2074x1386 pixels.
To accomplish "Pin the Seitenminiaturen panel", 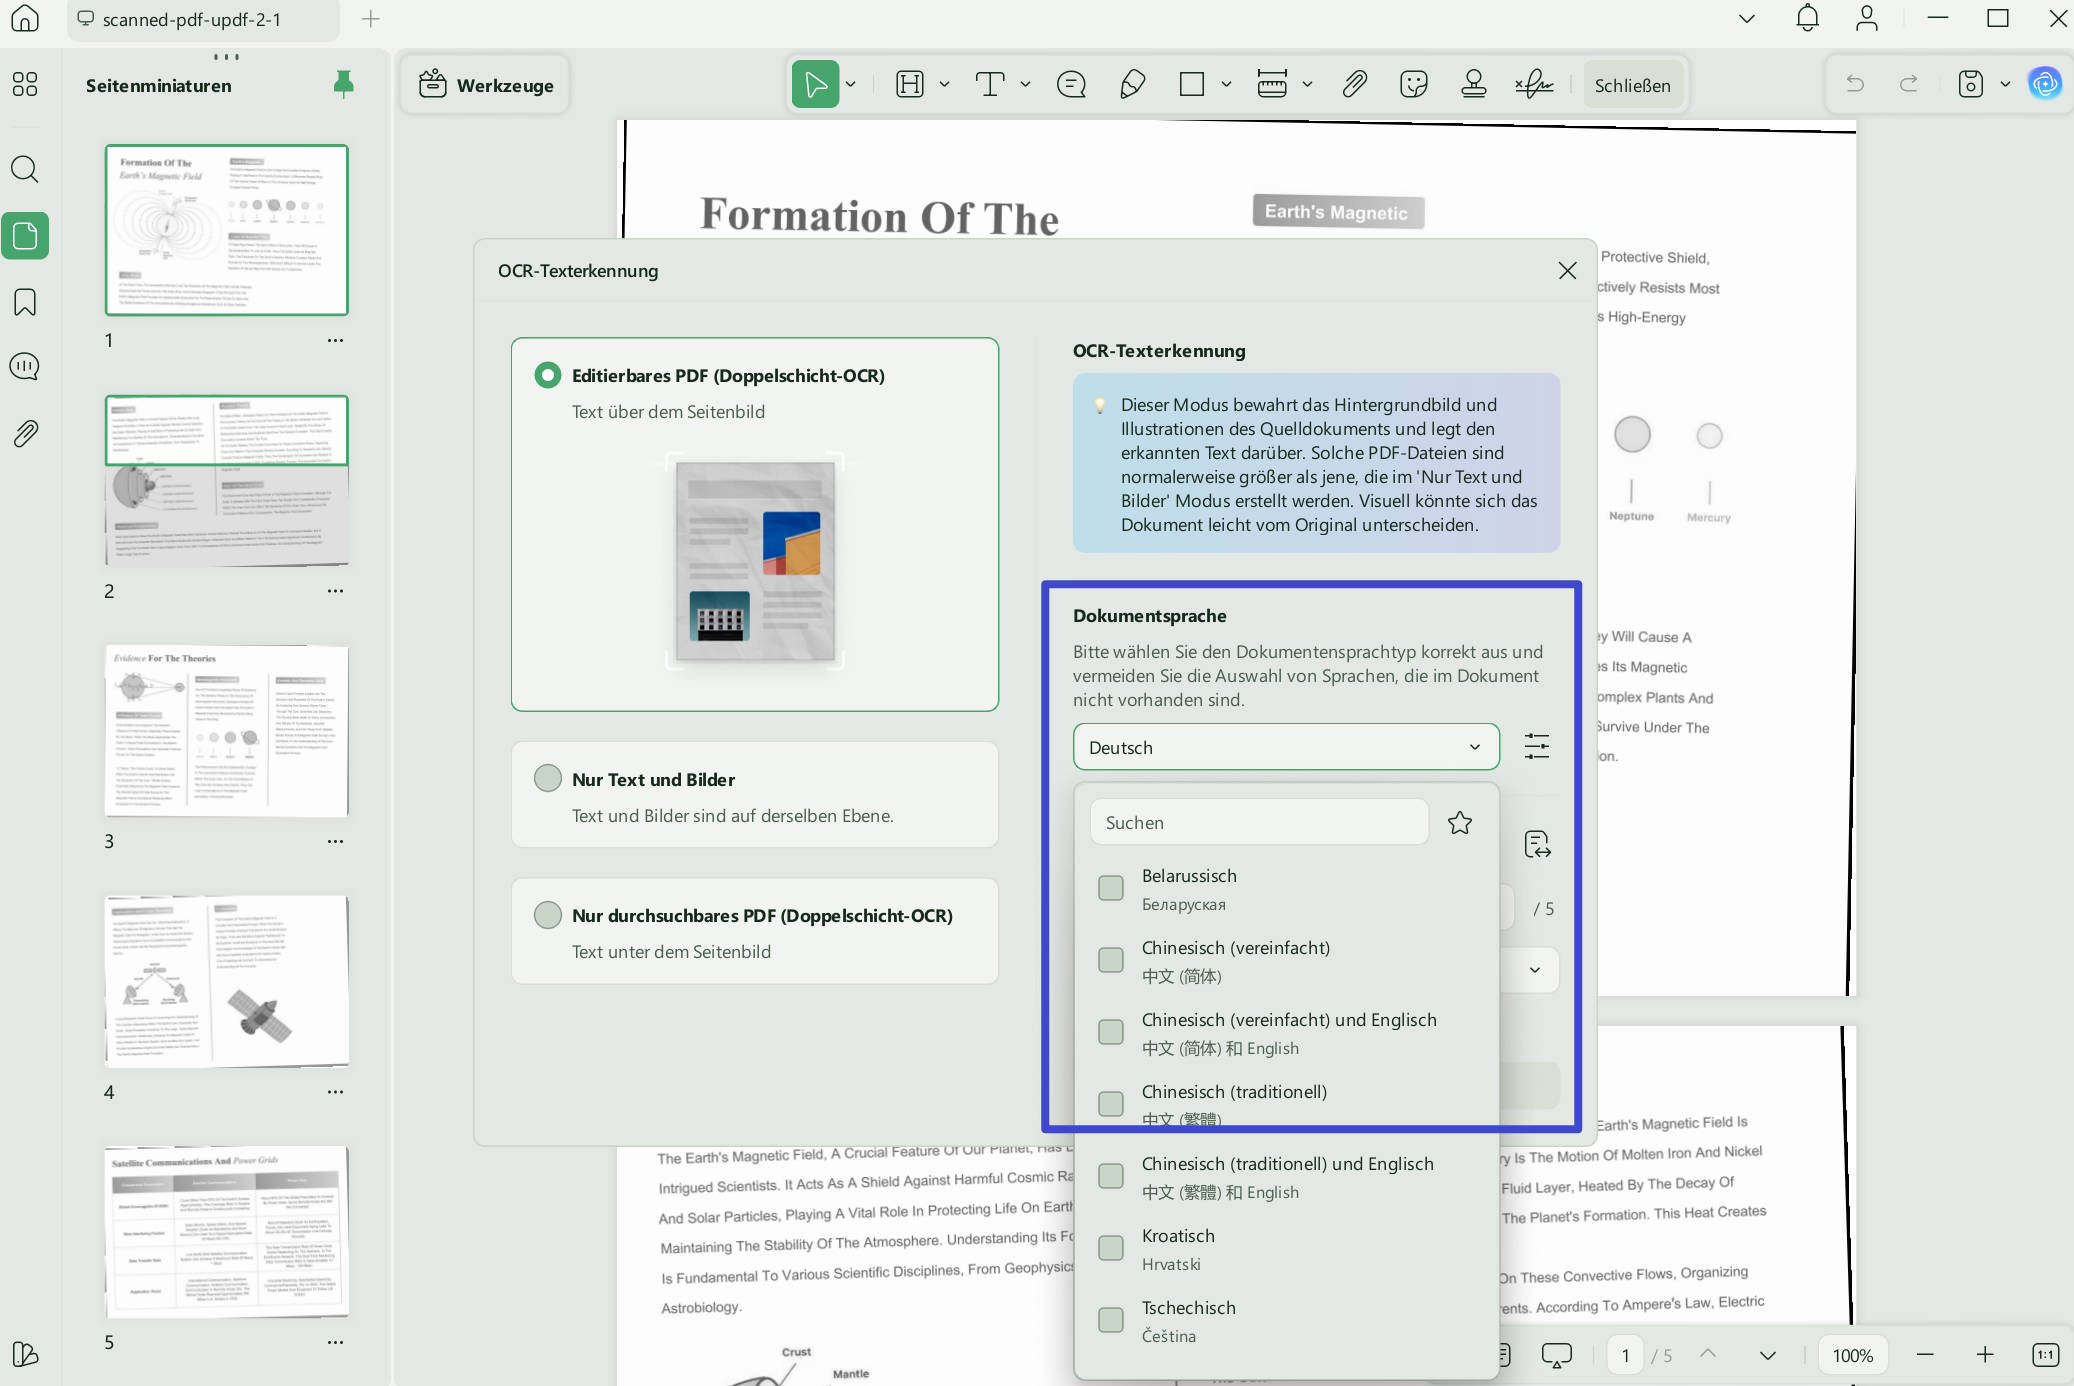I will (x=343, y=85).
